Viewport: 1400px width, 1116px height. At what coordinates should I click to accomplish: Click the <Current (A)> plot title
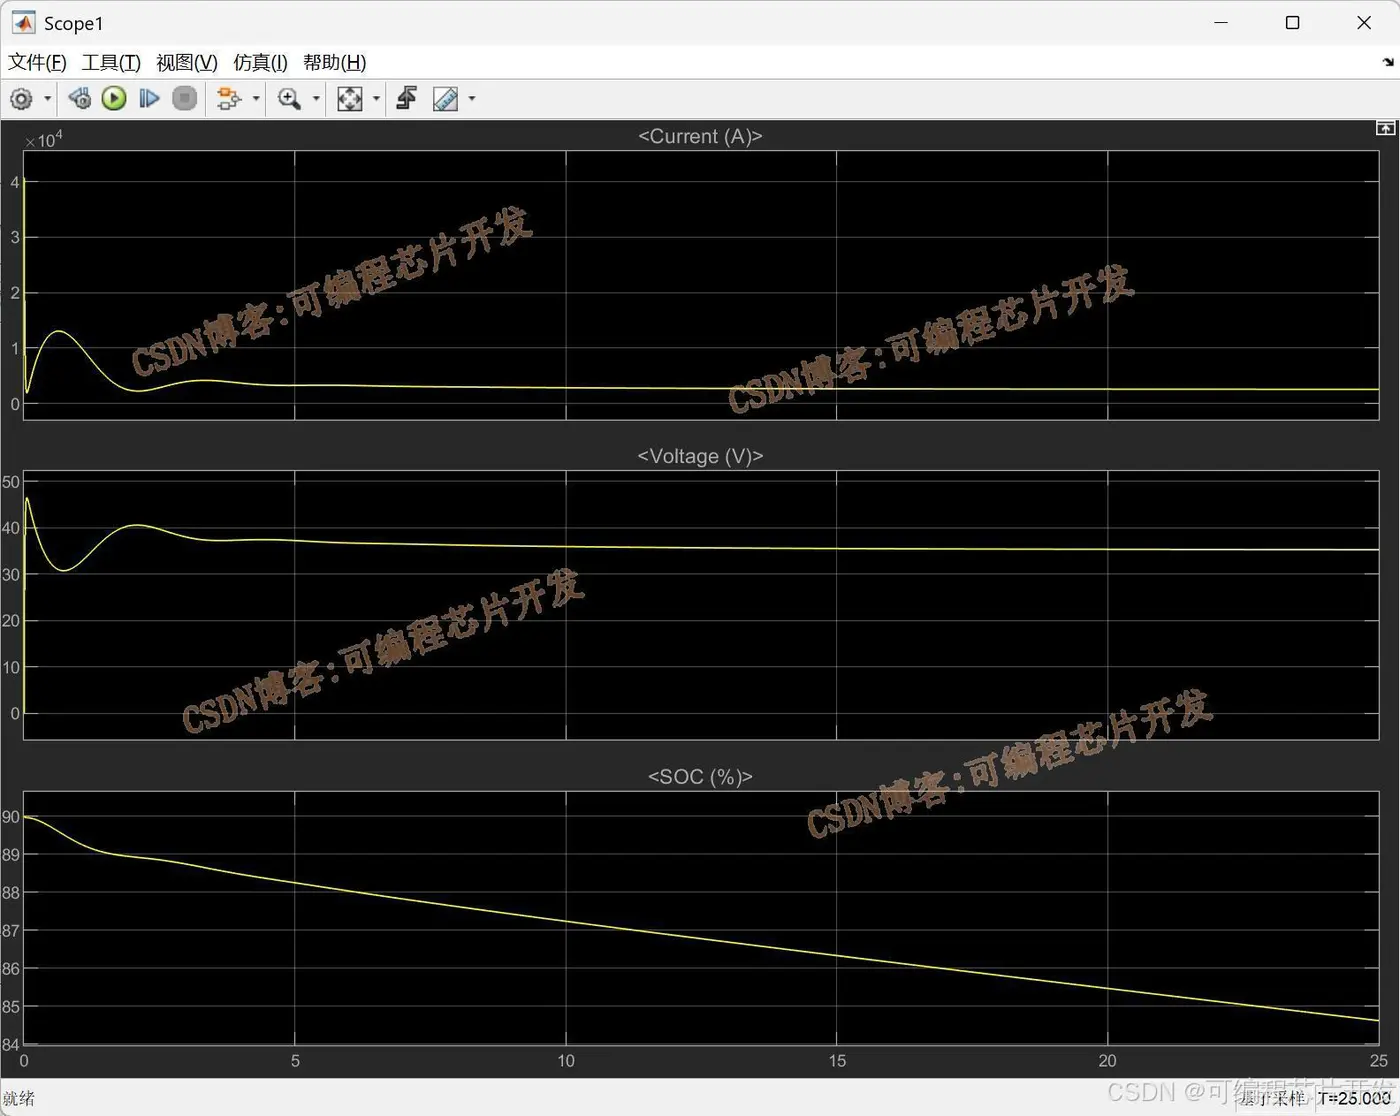[700, 136]
